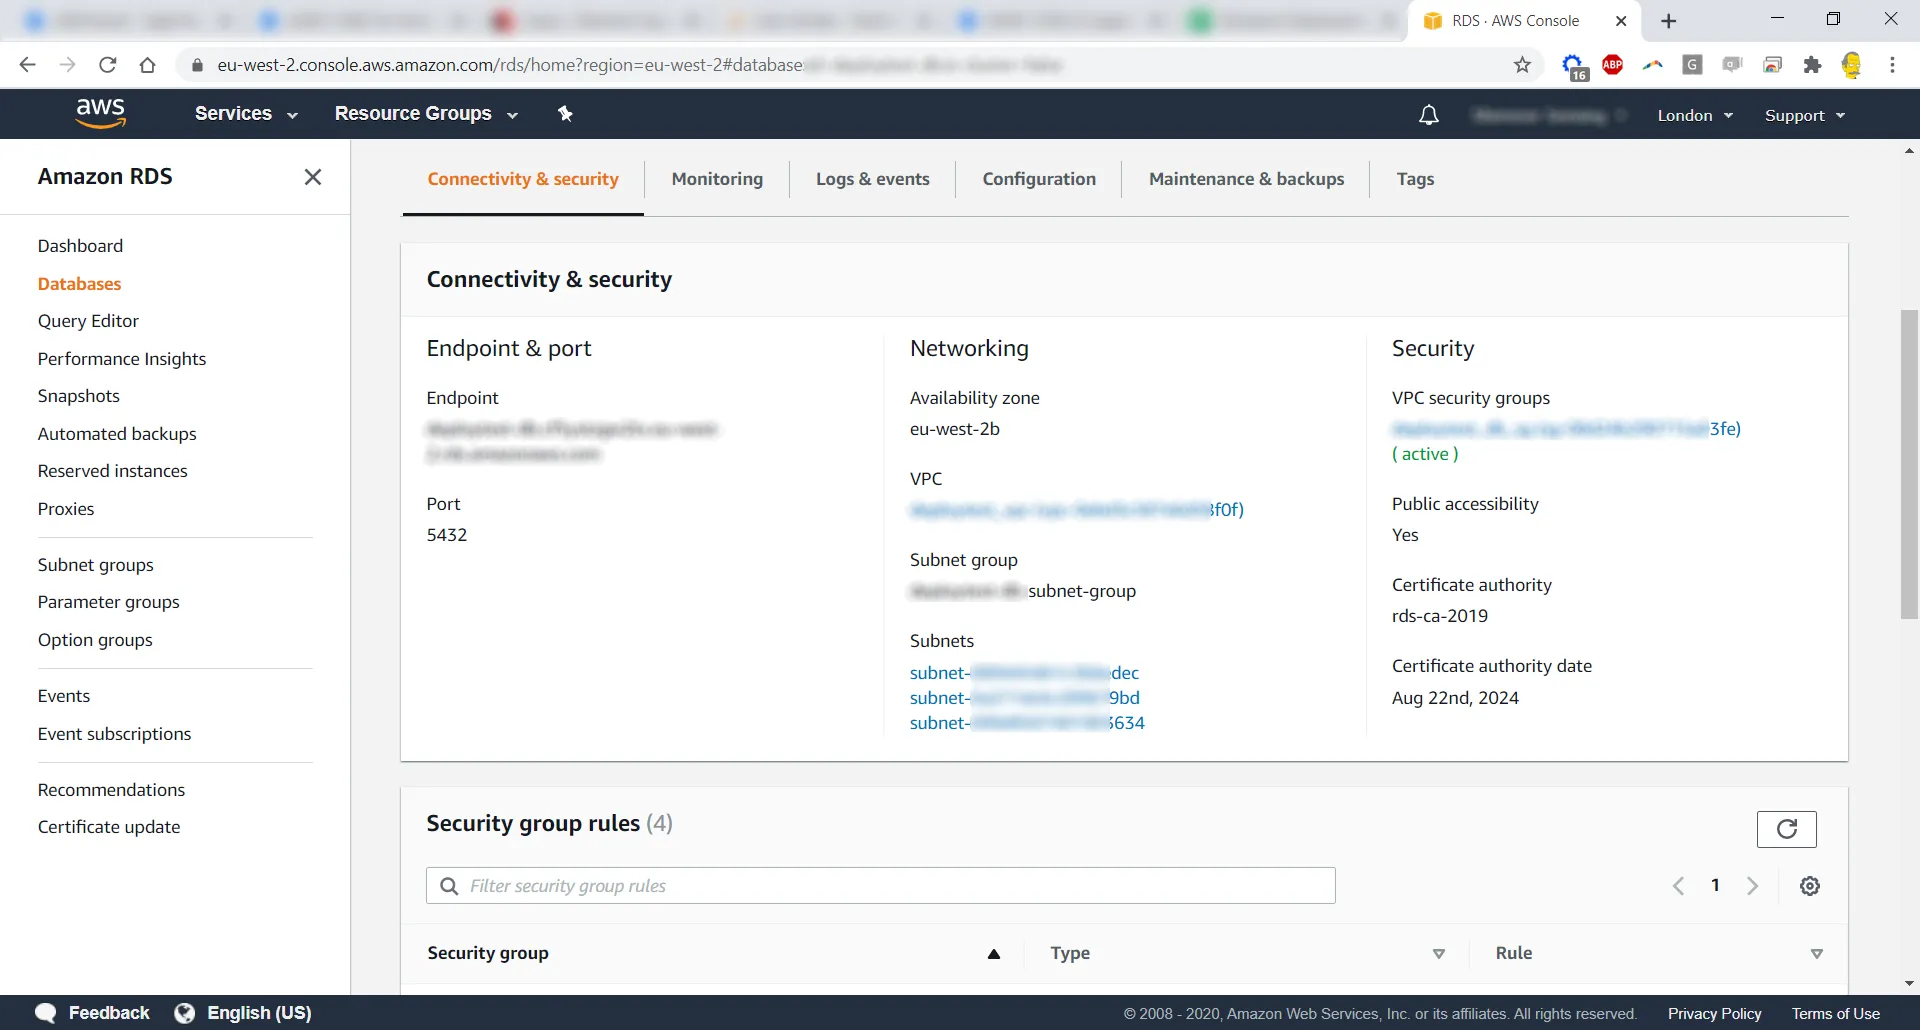Open the Chrome profile avatar
The height and width of the screenshot is (1030, 1920).
1851,65
